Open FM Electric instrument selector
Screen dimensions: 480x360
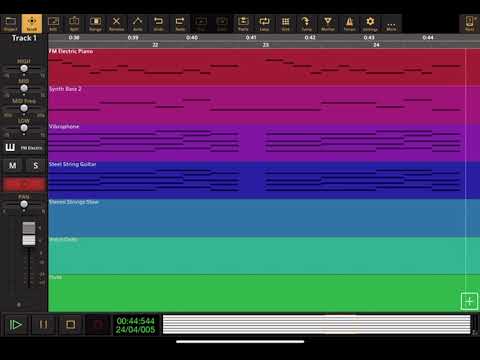tap(31, 148)
